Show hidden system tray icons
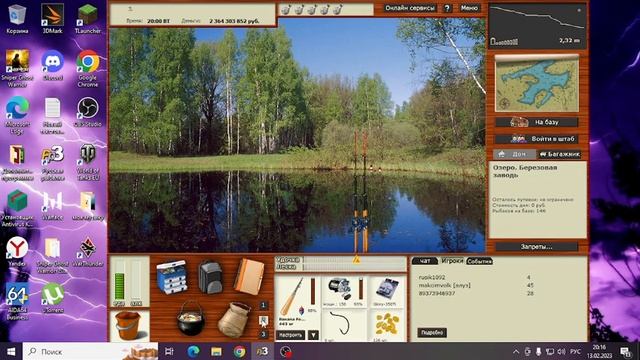Viewport: 640px width, 360px height. (x=516, y=351)
